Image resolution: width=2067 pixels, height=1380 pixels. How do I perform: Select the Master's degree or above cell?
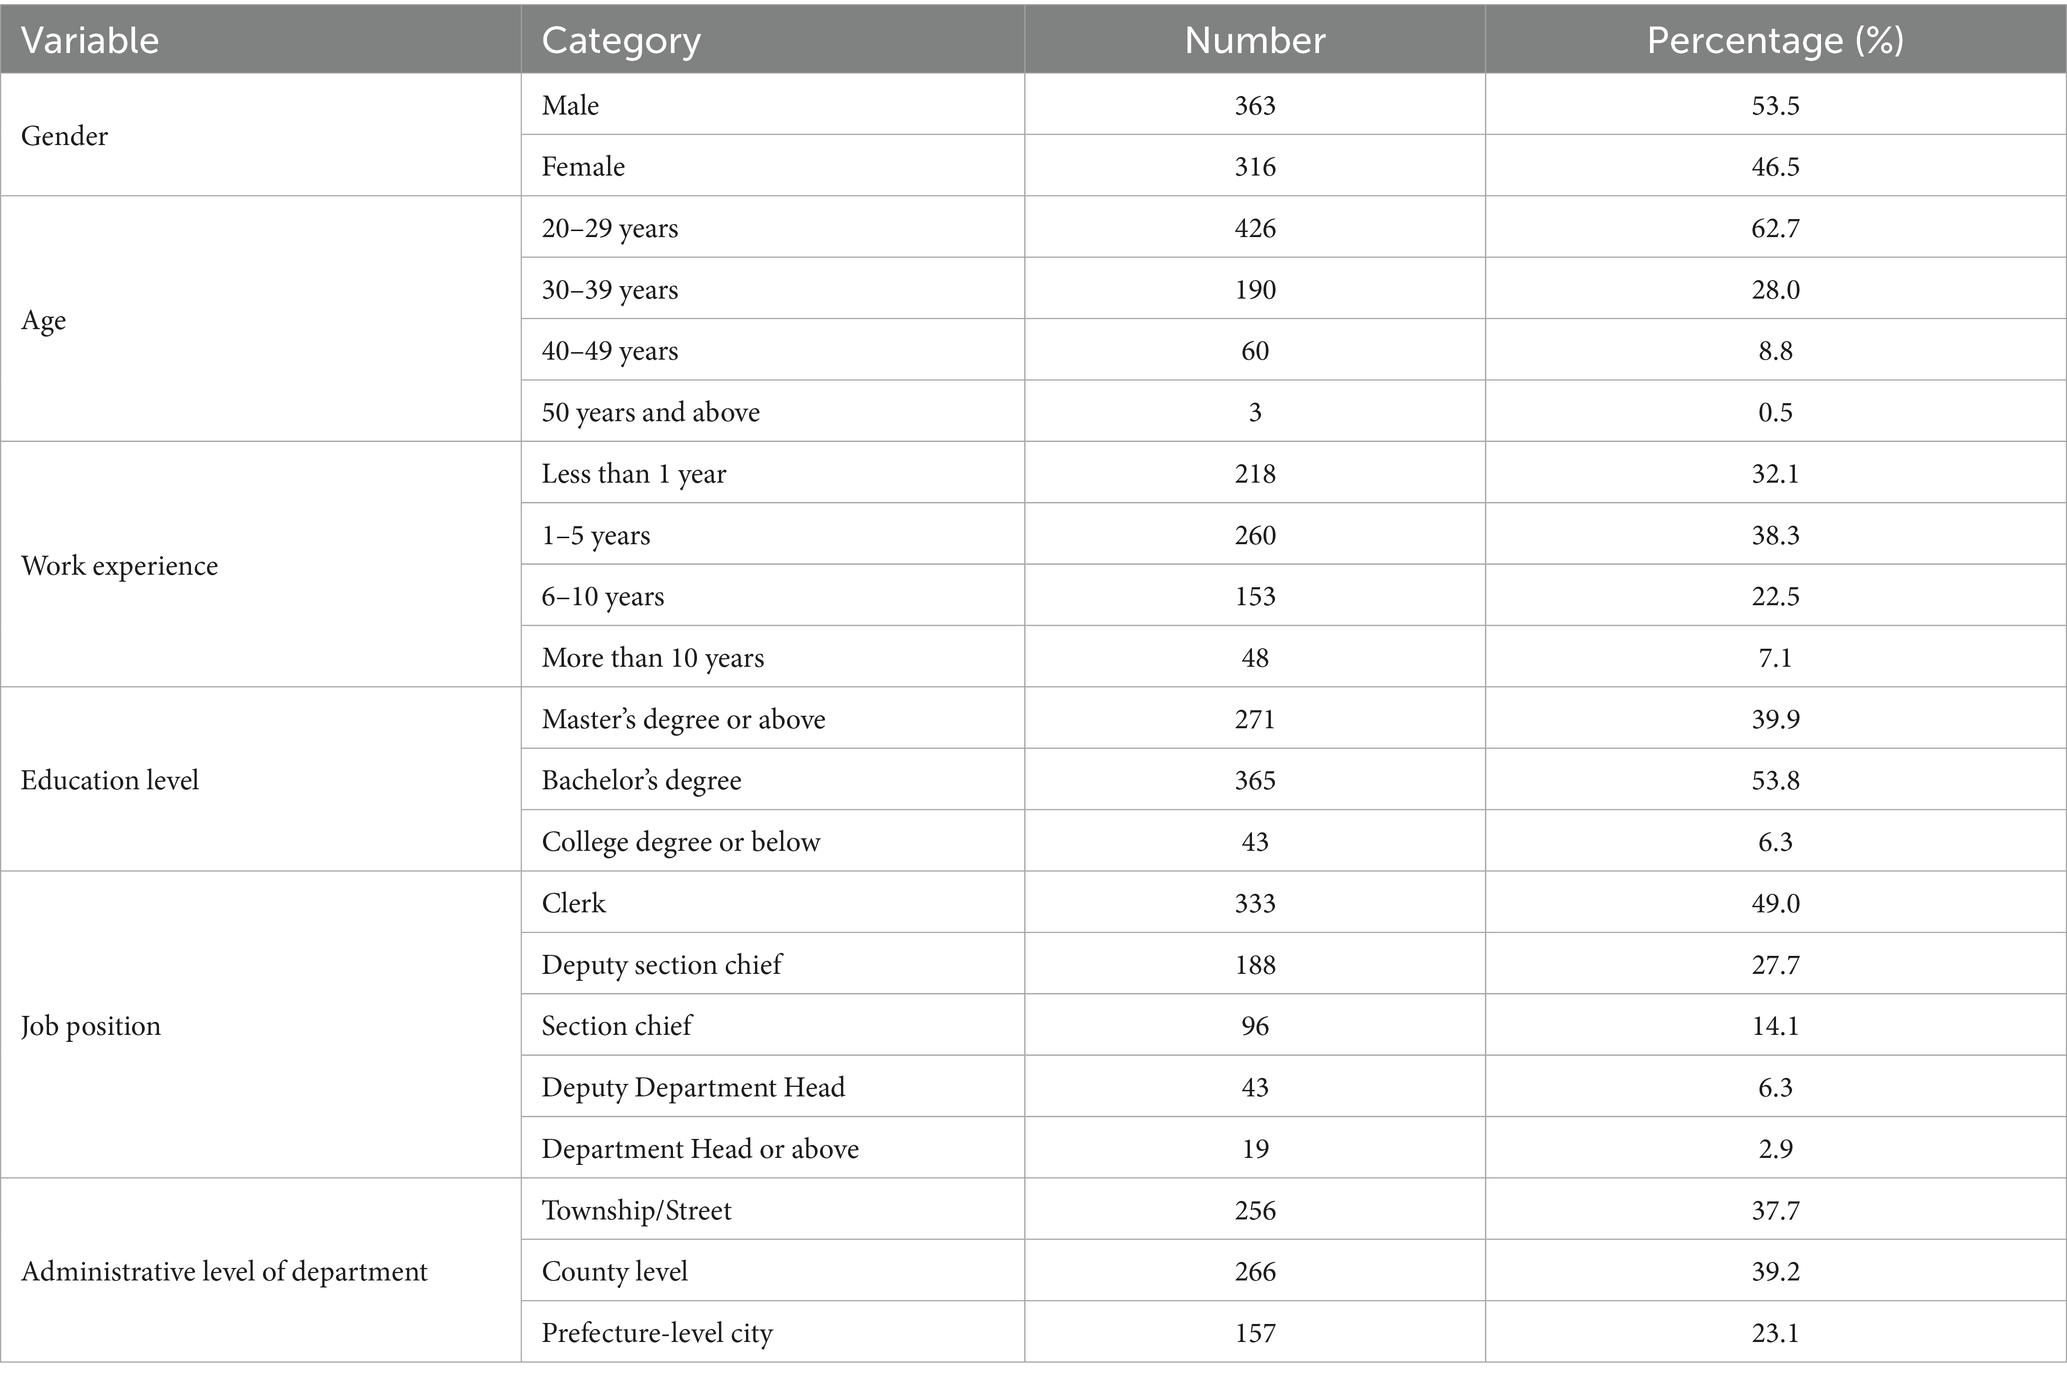683,719
